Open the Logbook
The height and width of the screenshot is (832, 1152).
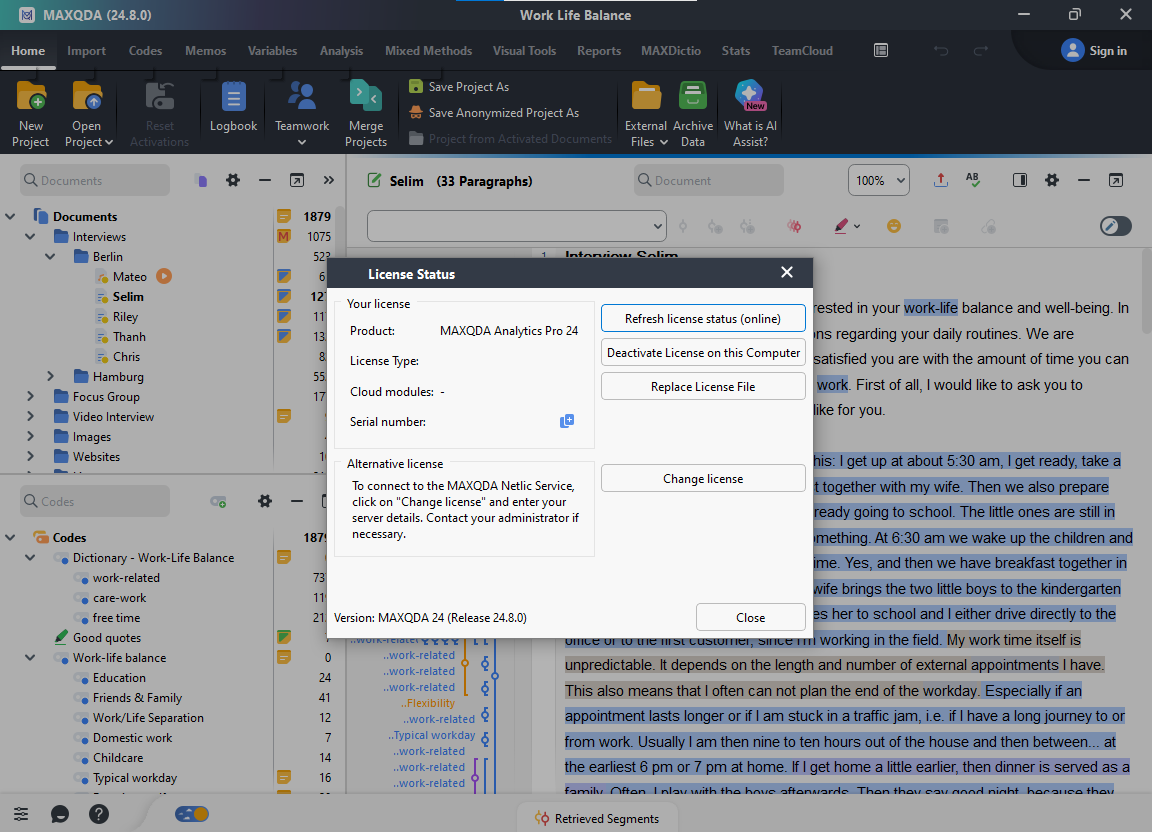click(x=233, y=107)
